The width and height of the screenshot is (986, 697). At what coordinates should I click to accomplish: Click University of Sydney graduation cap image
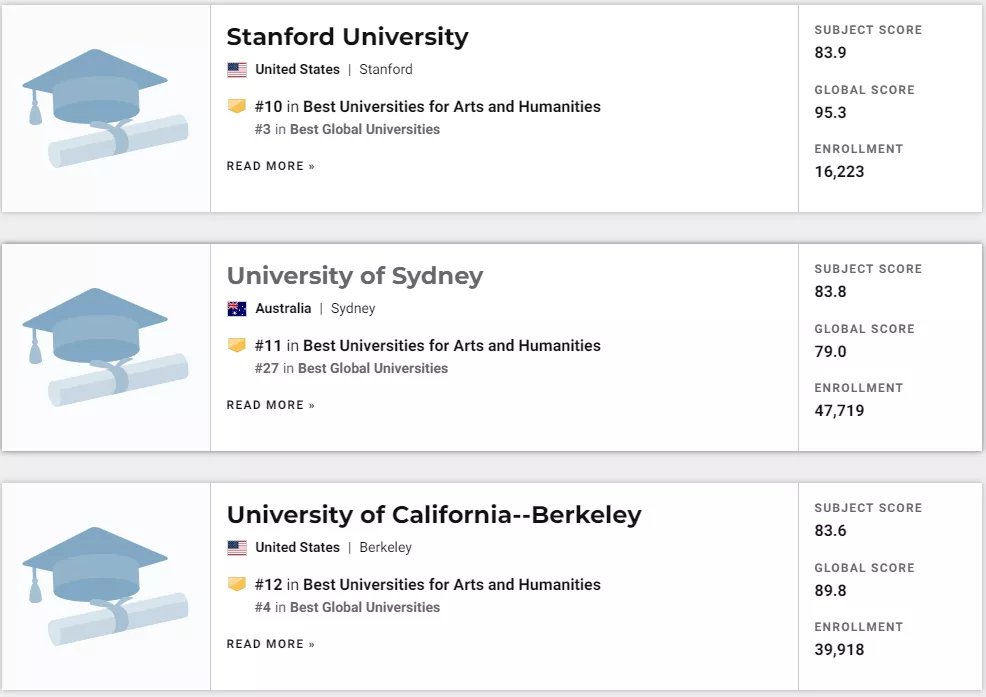105,347
